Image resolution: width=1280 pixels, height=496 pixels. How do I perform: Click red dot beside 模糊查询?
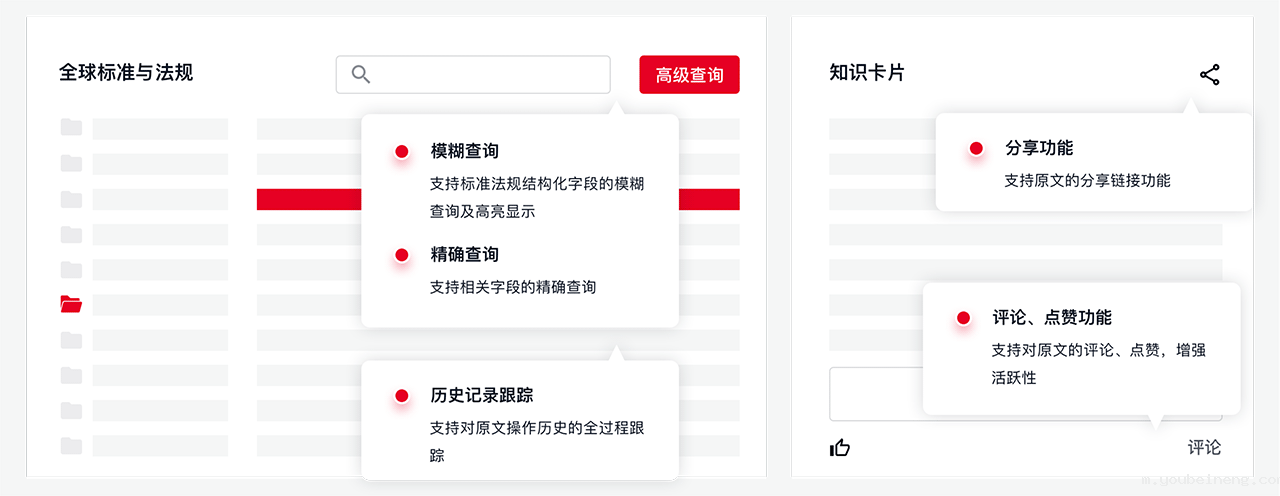coord(401,152)
